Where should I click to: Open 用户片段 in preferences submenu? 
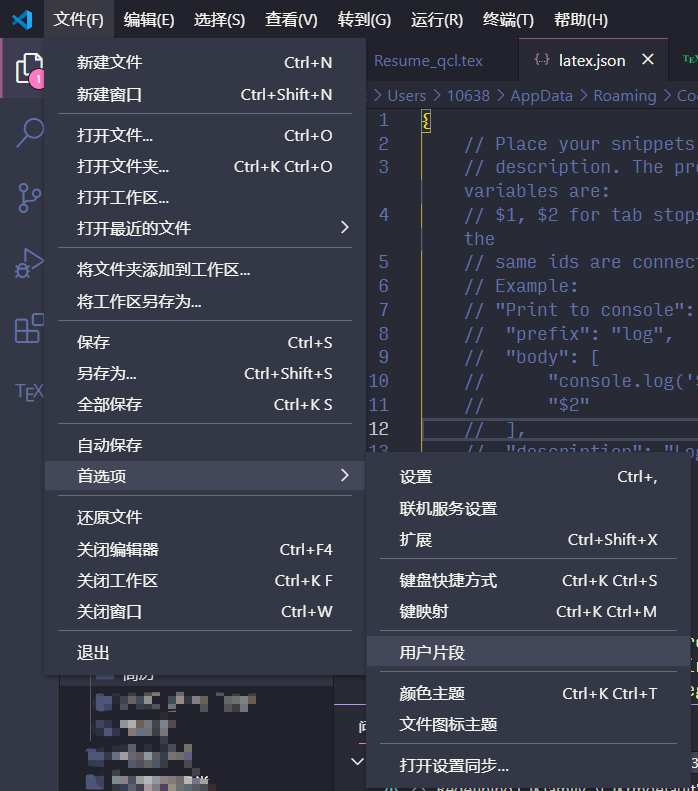click(528, 652)
